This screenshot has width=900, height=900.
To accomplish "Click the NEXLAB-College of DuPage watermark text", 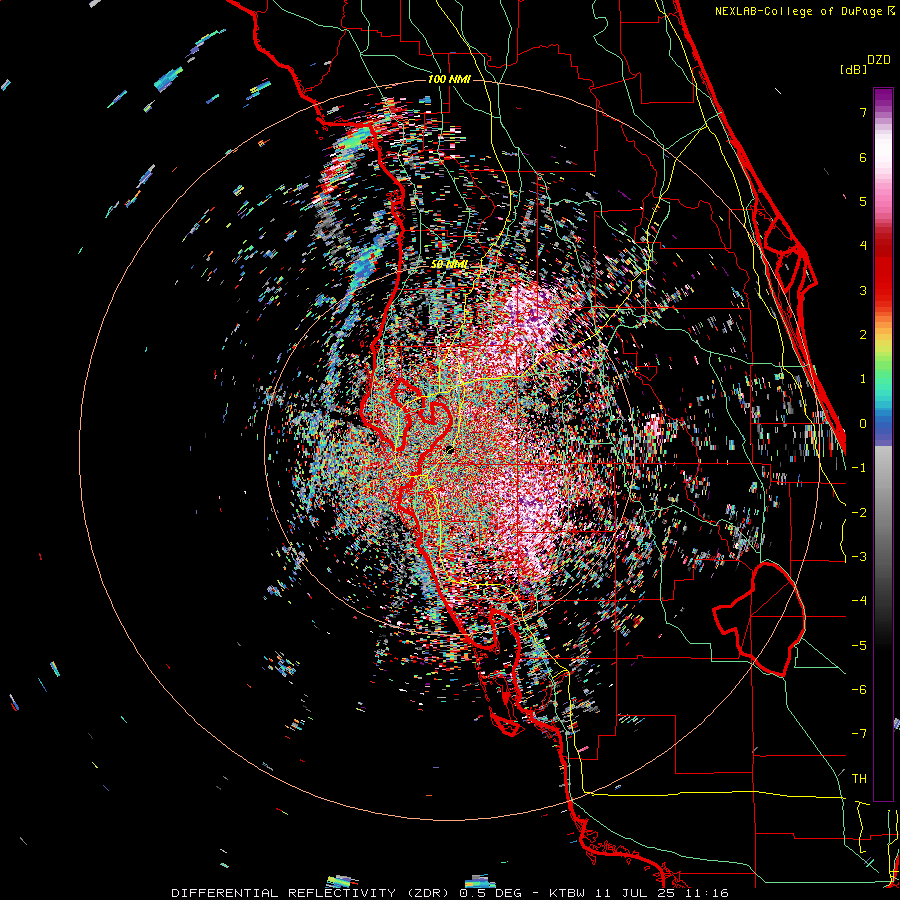I will (799, 11).
